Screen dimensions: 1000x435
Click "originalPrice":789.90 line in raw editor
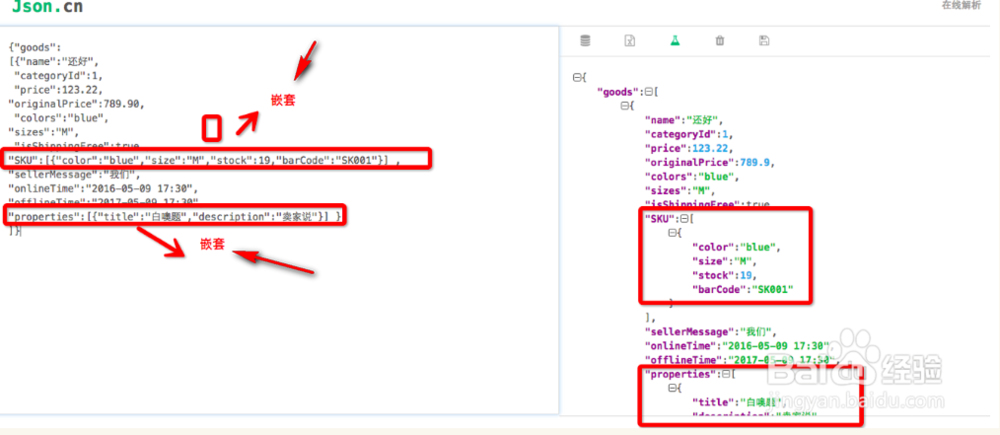77,104
